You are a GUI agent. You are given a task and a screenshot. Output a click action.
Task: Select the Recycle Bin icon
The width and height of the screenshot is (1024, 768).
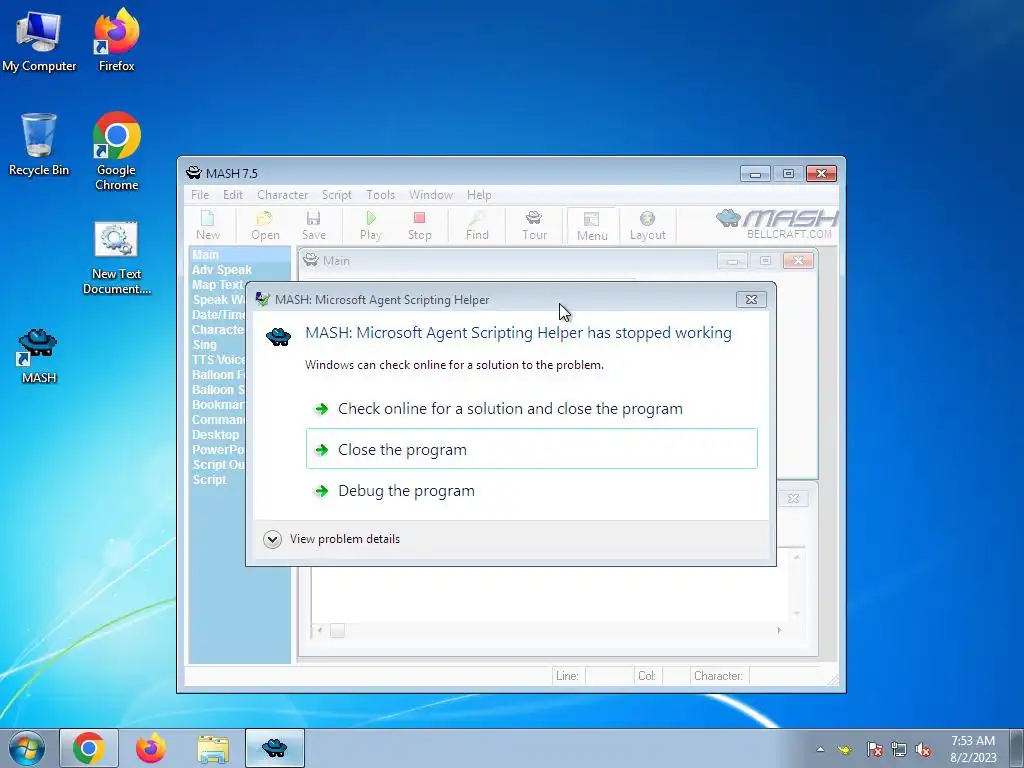coord(39,144)
